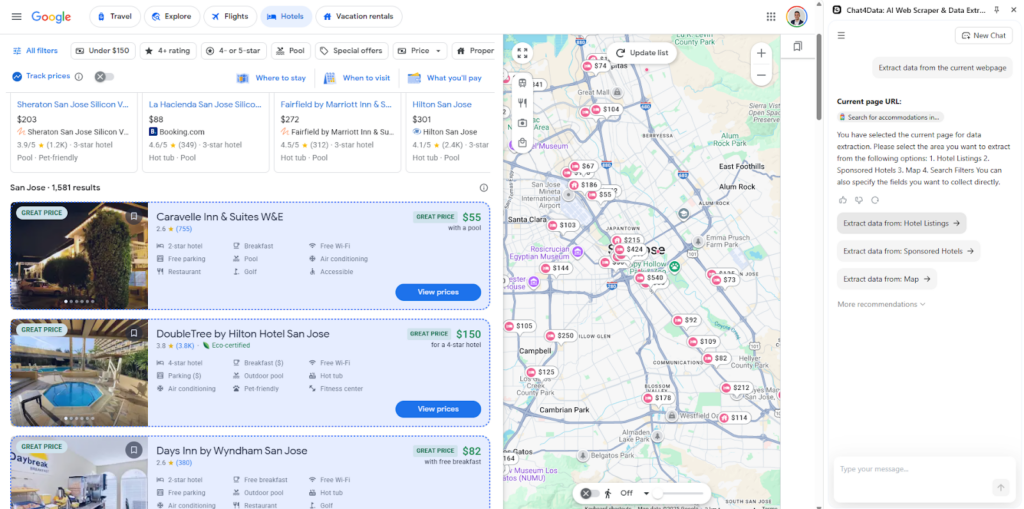Regenerate the Chat4Data response
The image size is (1024, 509).
[x=875, y=200]
